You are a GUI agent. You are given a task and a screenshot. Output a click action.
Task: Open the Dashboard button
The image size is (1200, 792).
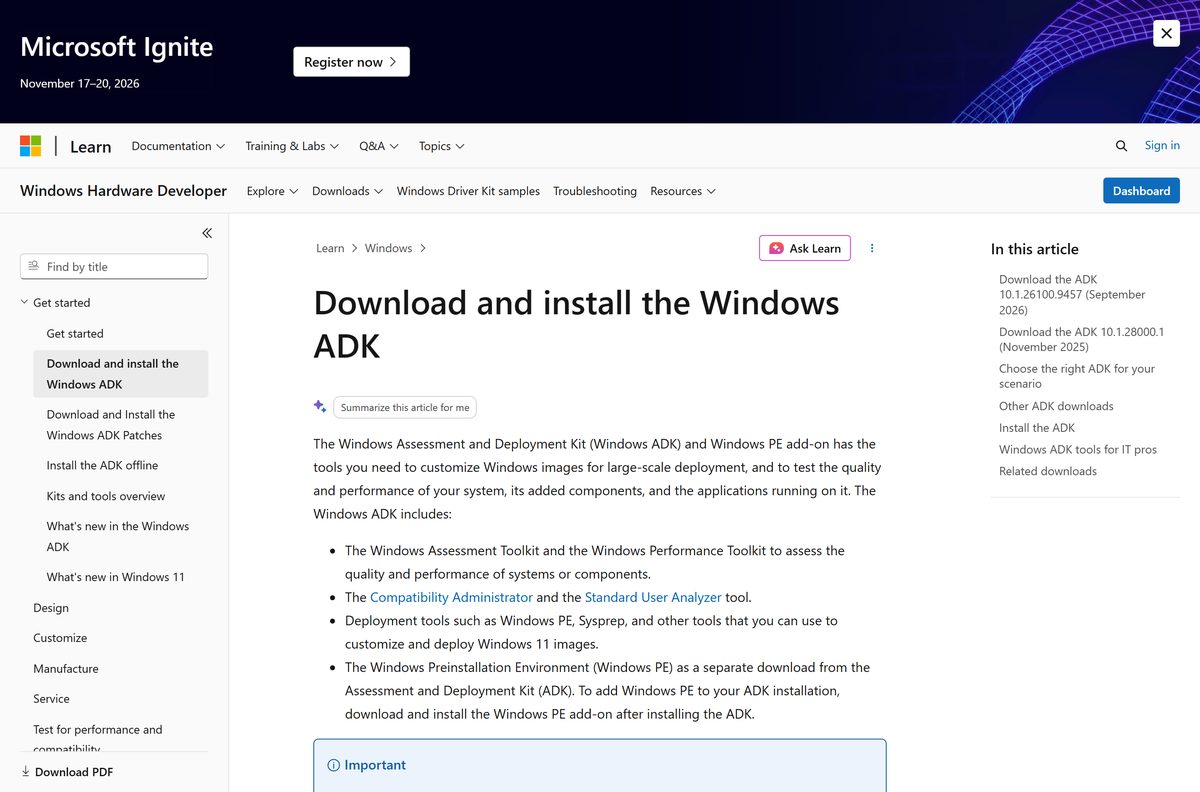pos(1141,191)
